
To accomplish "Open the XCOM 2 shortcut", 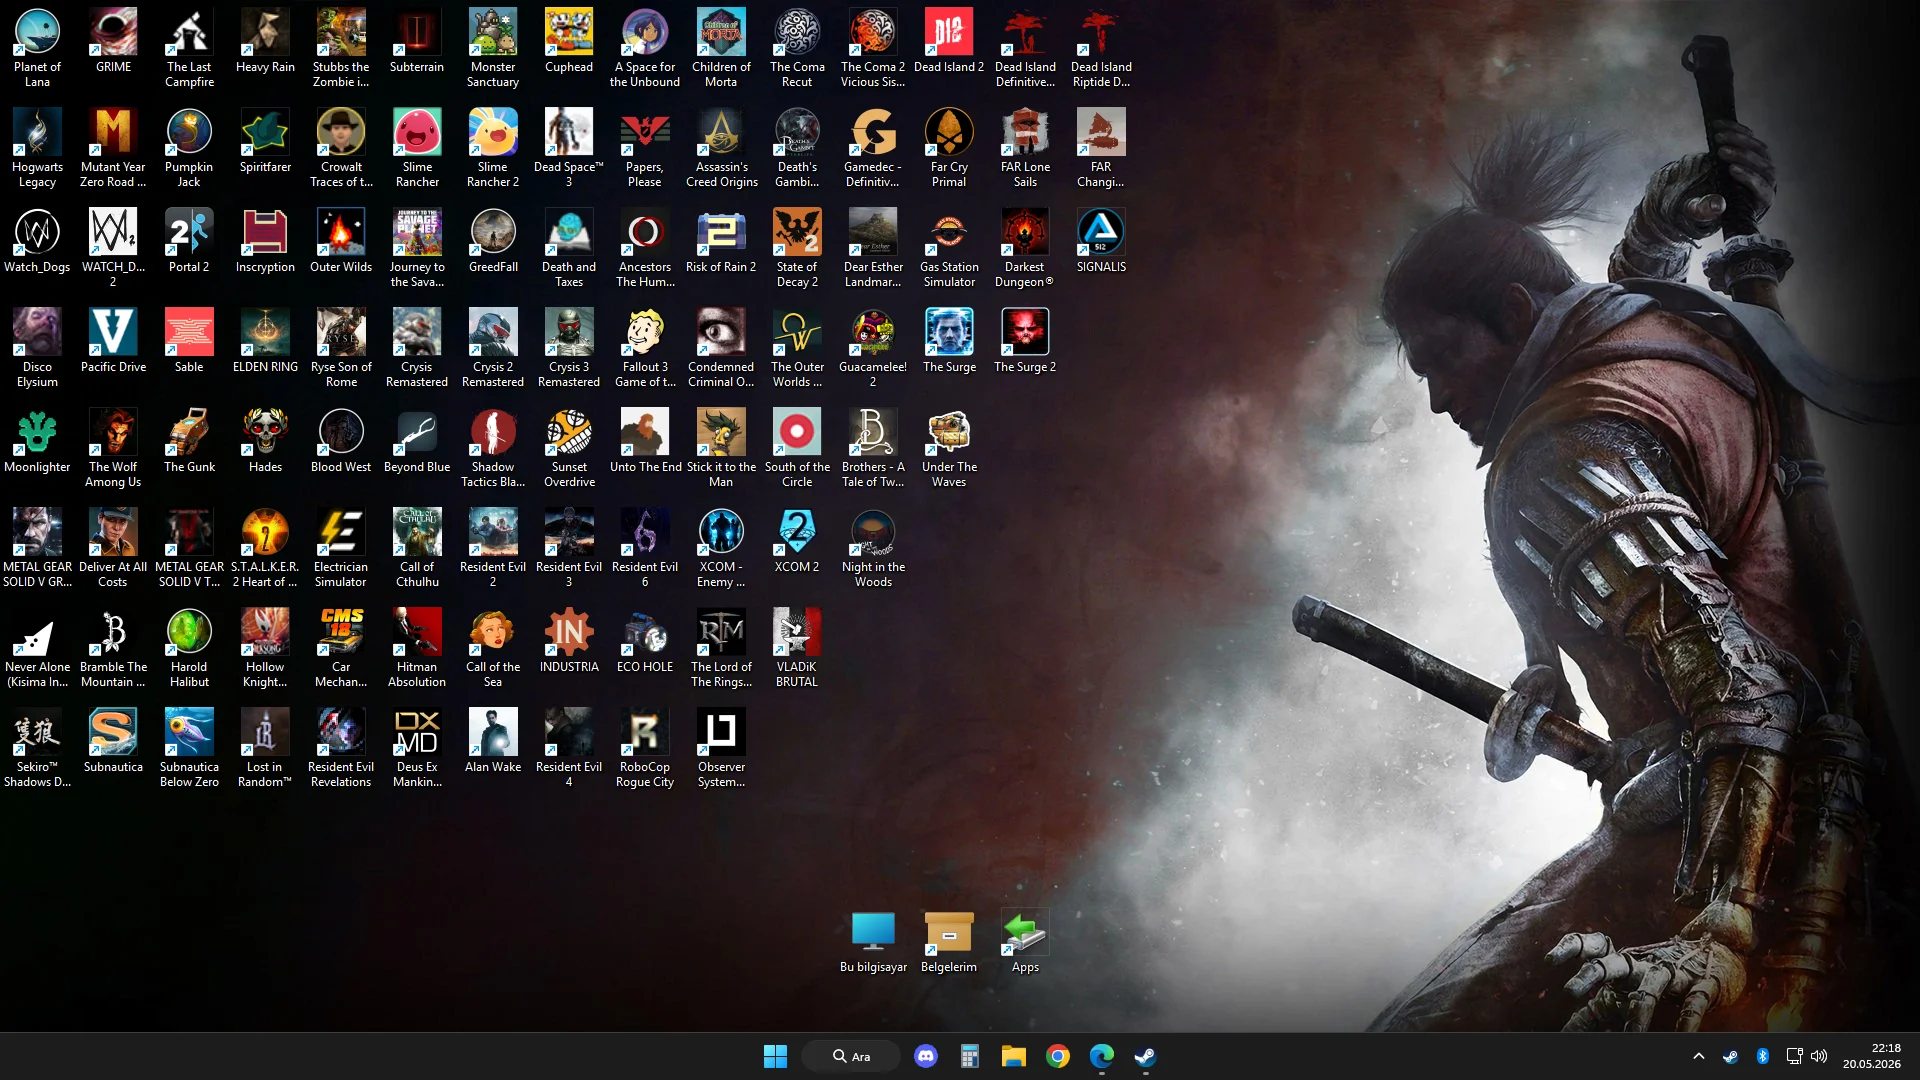I will point(797,541).
